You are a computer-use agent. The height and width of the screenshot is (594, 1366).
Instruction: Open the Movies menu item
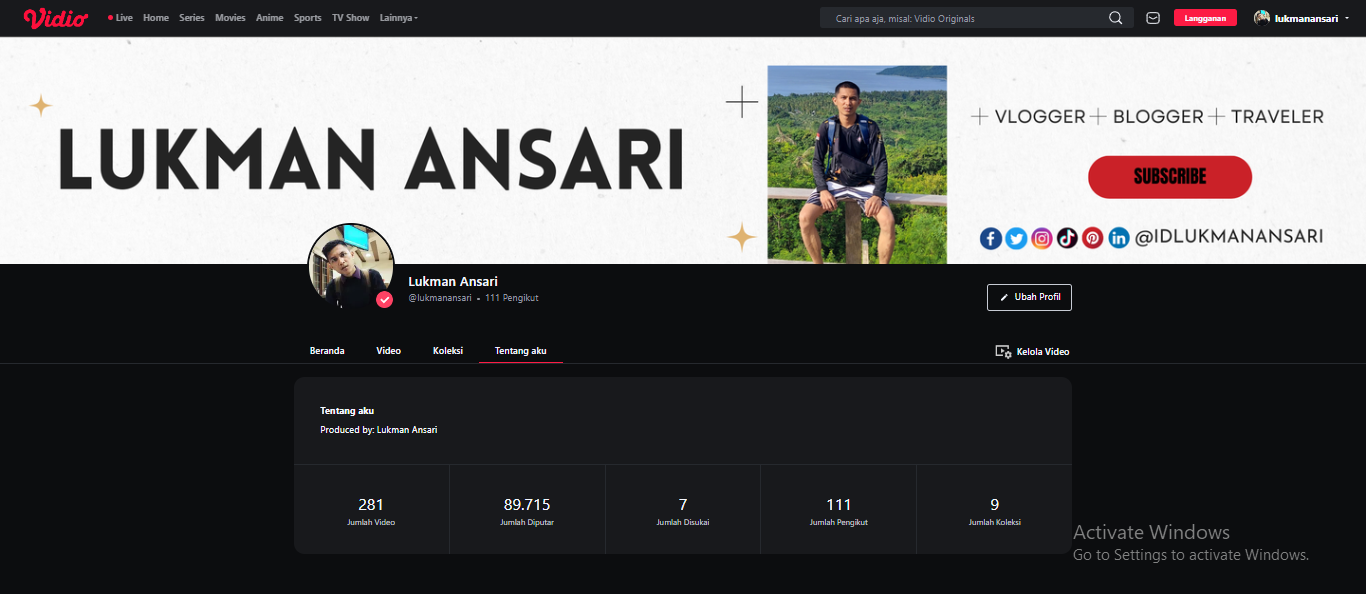[230, 18]
